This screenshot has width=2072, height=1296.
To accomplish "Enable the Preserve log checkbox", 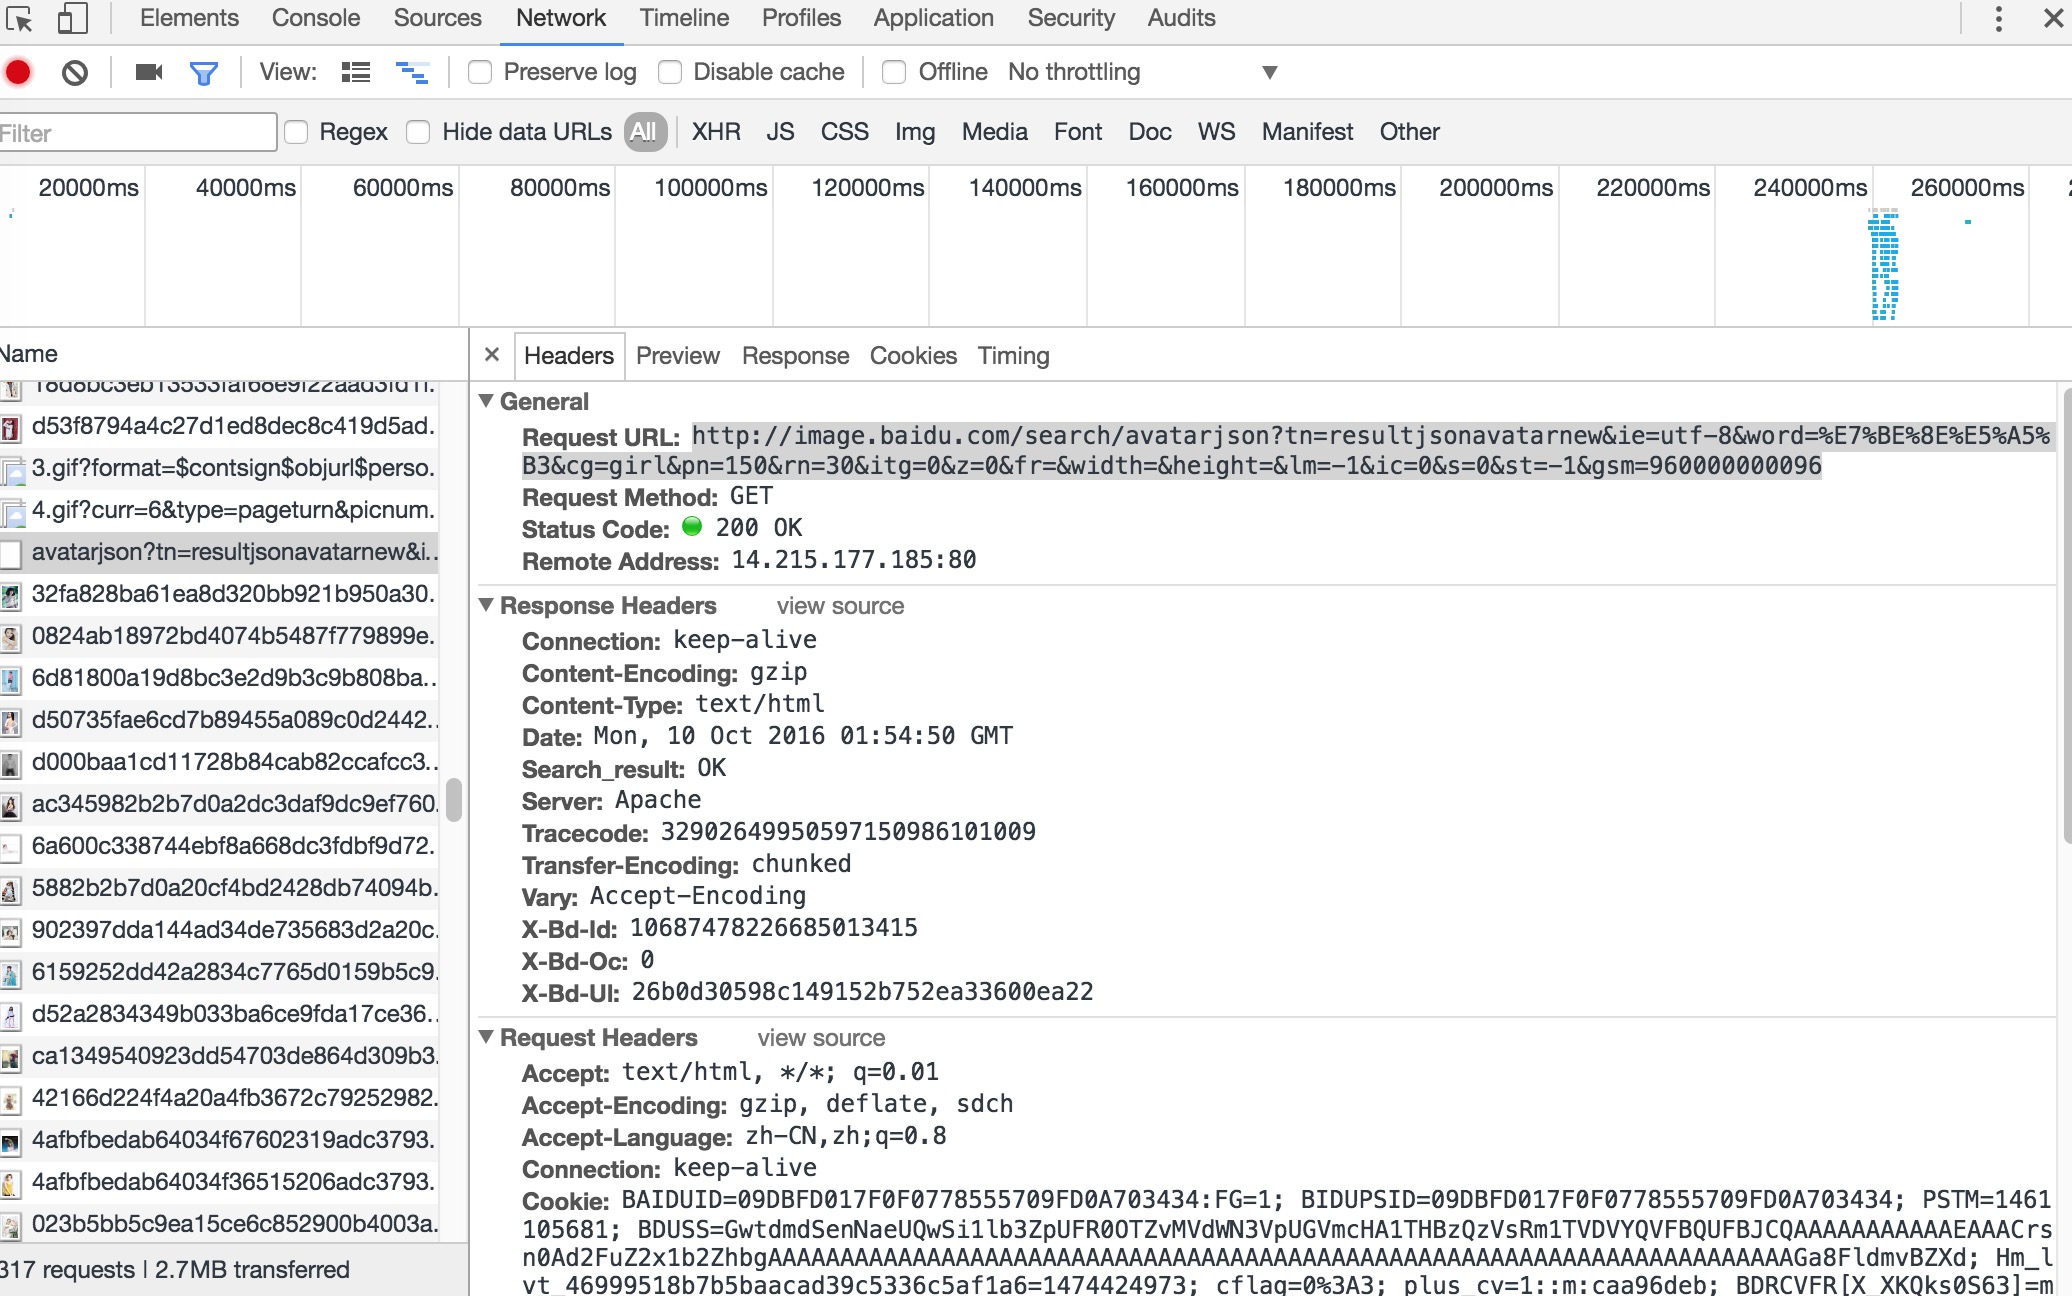I will coord(480,72).
